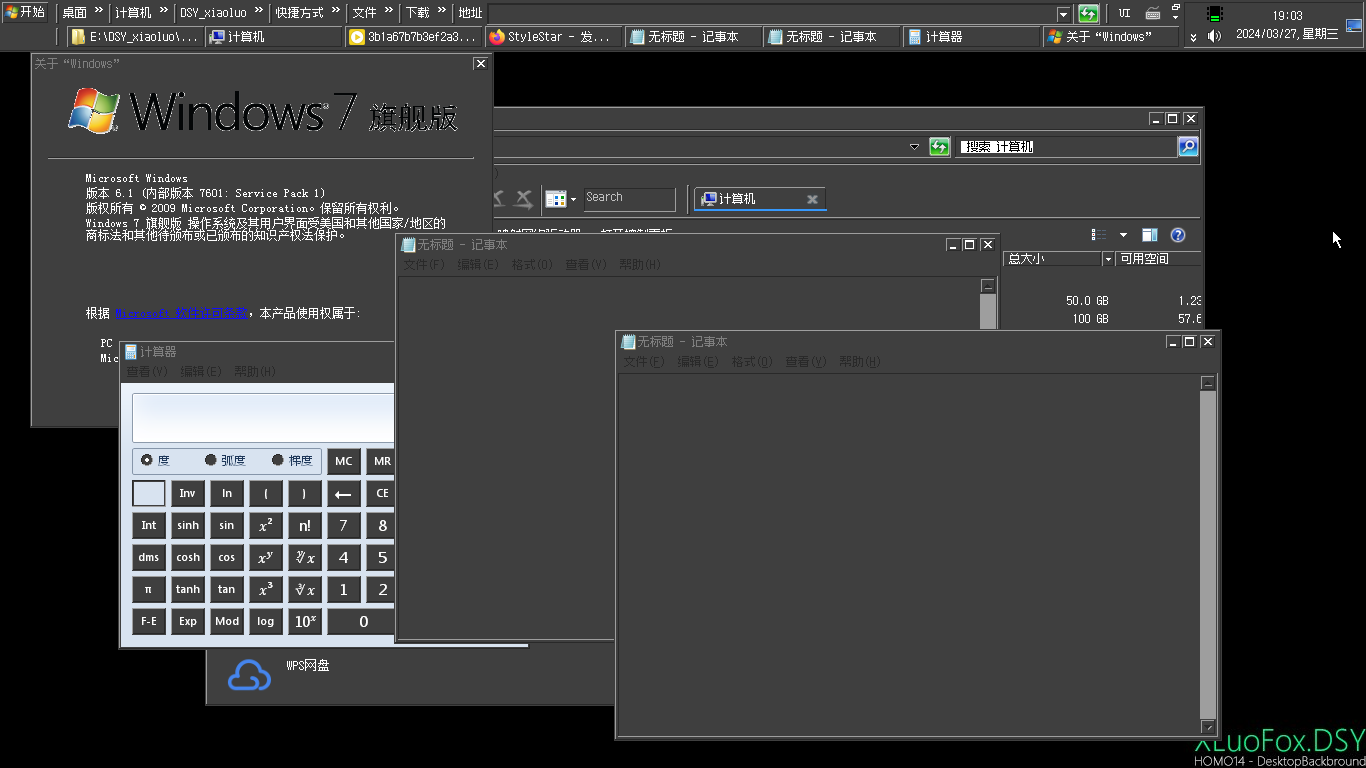Expand the 下载 toolbar chevron
Viewport: 1366px width, 768px height.
tap(441, 12)
